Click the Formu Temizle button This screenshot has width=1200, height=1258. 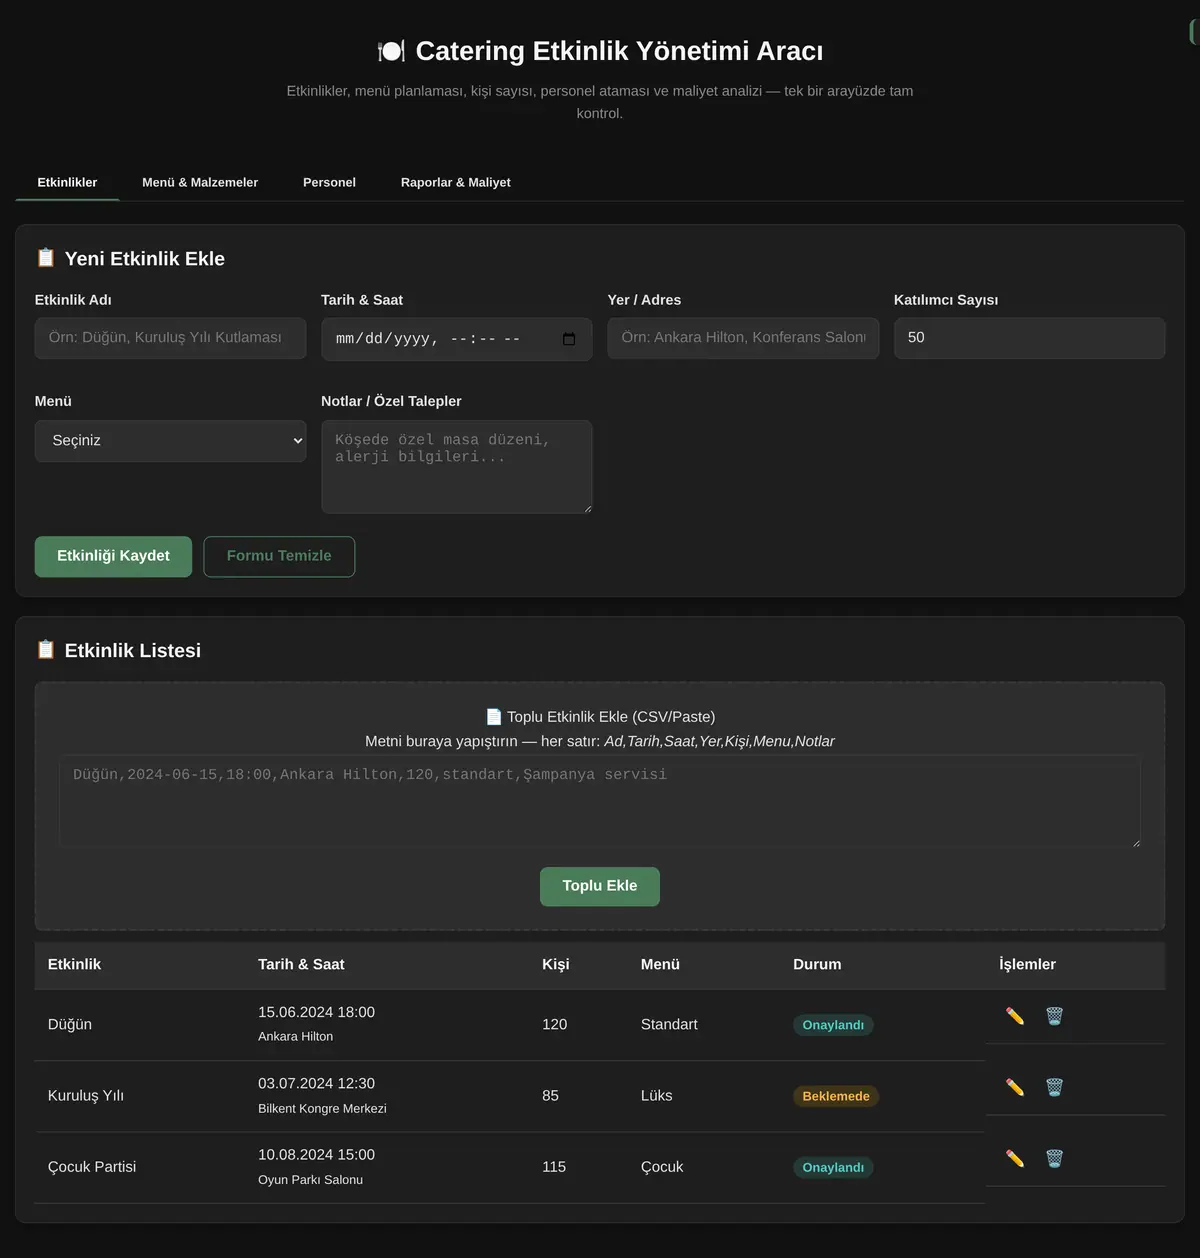279,556
